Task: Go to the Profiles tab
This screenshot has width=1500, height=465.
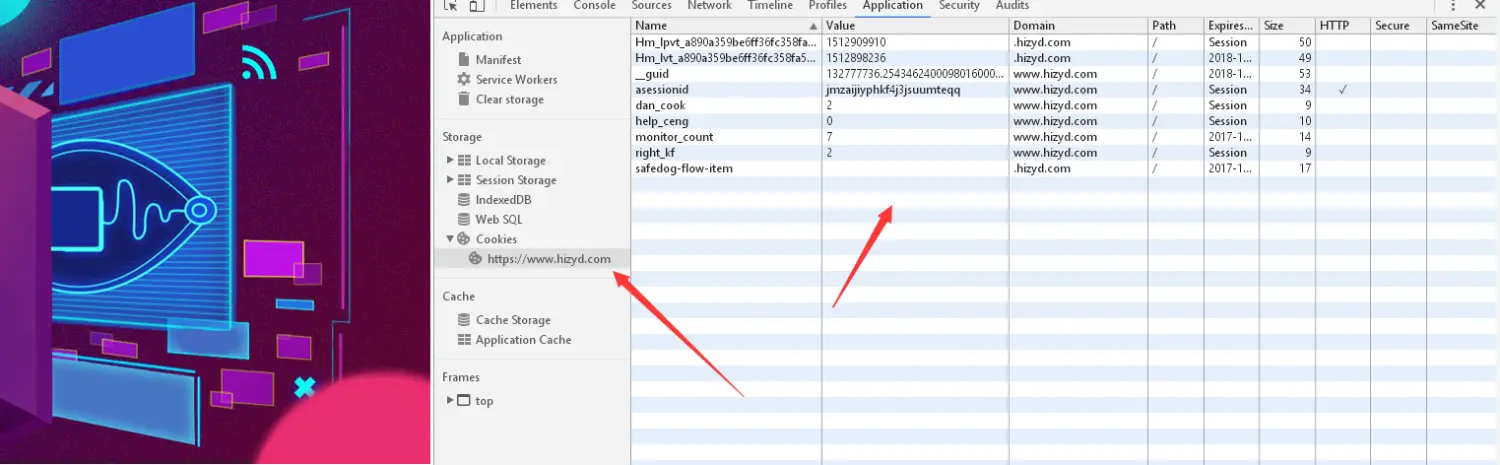Action: point(828,5)
